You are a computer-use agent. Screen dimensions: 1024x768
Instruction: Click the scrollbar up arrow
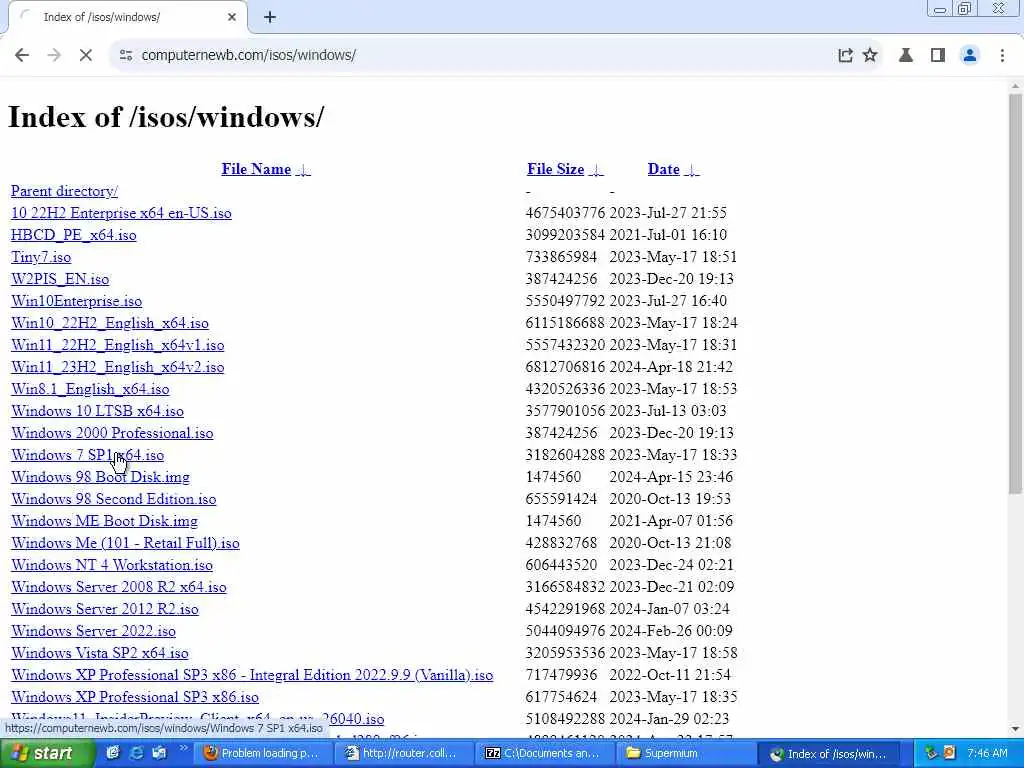(x=1015, y=86)
